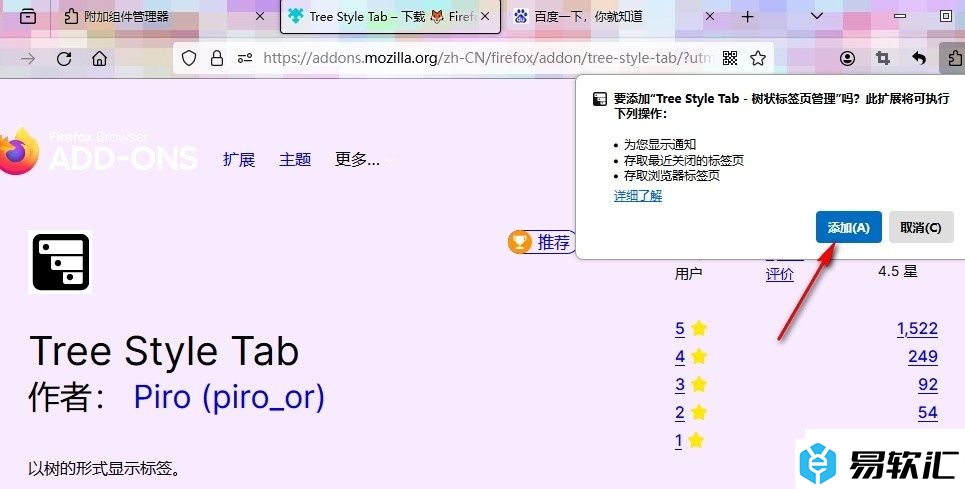Open the Firefox account icon
The image size is (965, 489).
(847, 58)
